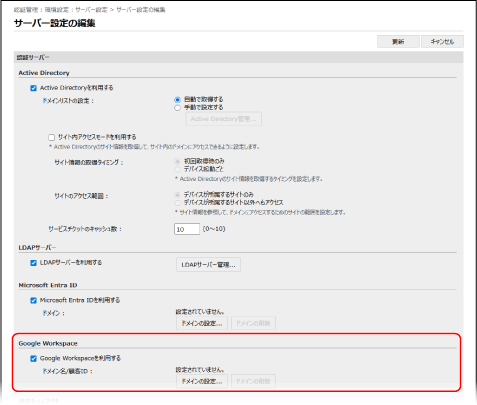Click the ドメインリストの設定 label
Screen dimensions: 477x405
coord(68,101)
